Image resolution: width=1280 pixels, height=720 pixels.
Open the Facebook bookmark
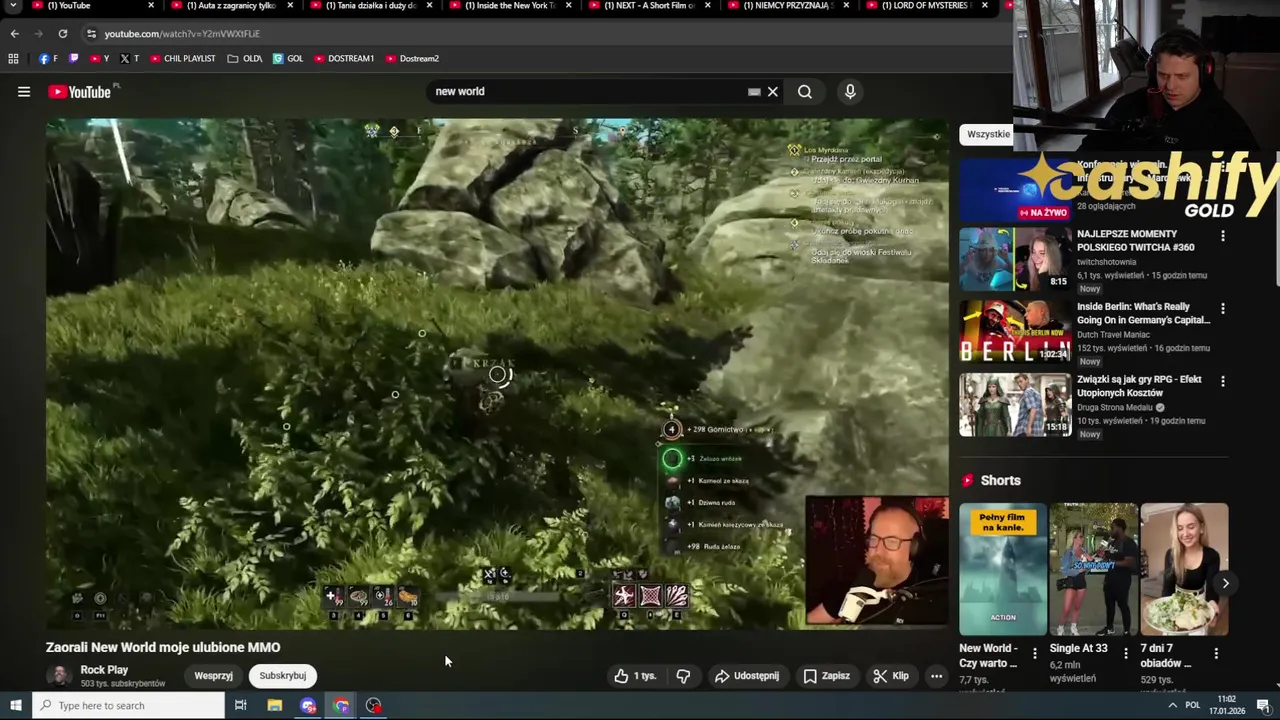(48, 59)
